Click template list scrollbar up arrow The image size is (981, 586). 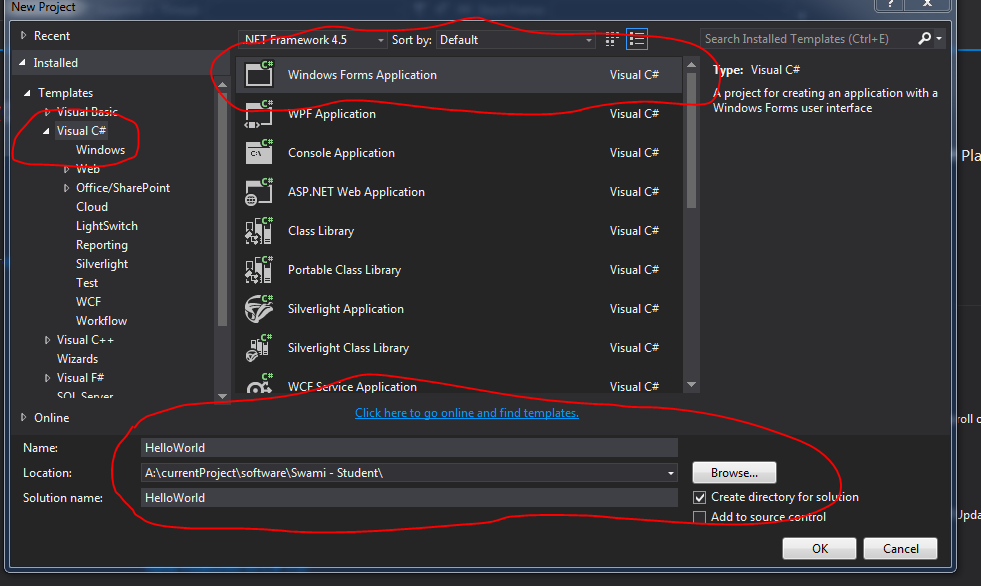(691, 64)
